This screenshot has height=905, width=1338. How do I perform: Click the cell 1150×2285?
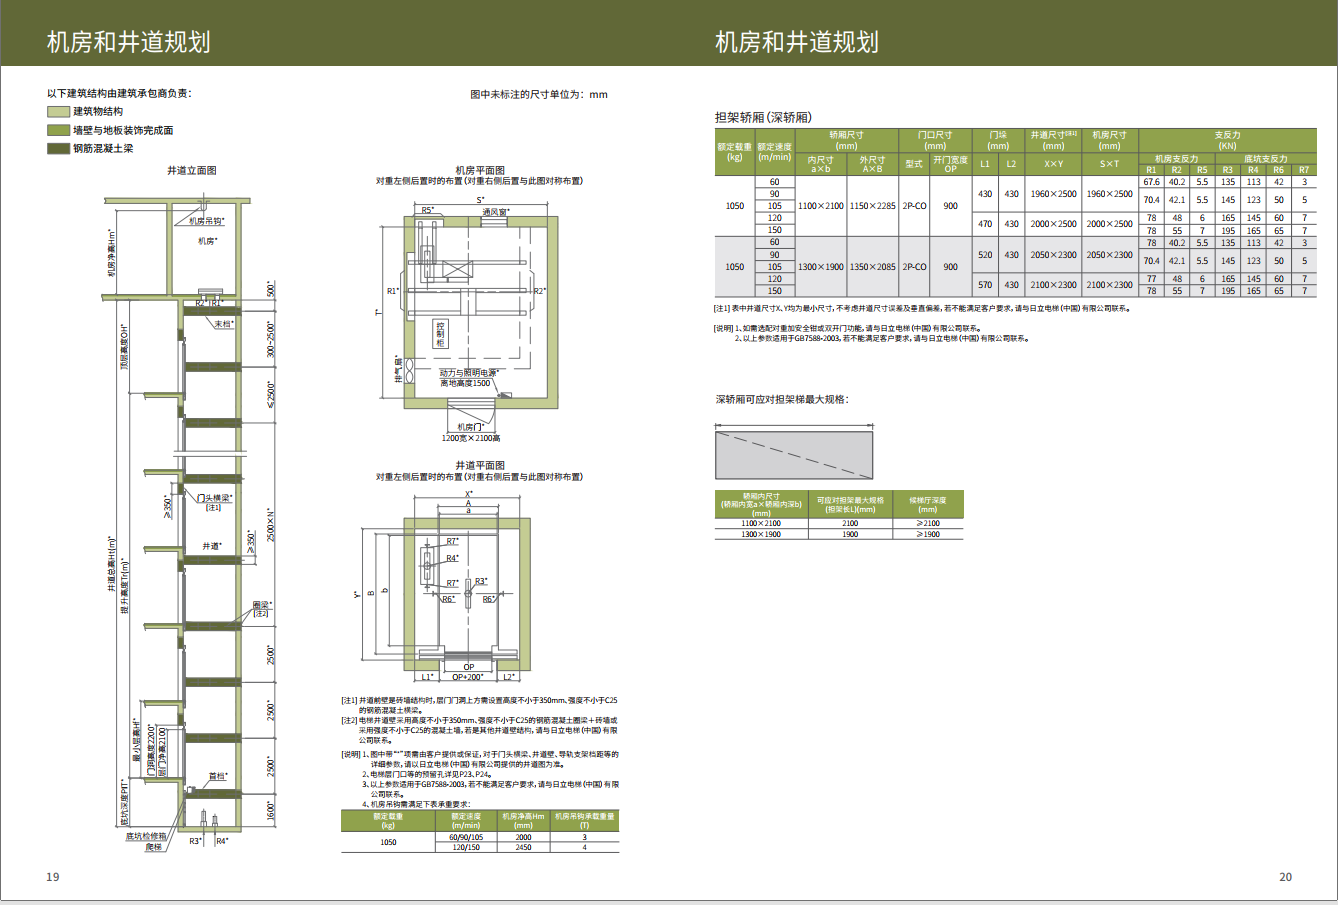pyautogui.click(x=873, y=206)
